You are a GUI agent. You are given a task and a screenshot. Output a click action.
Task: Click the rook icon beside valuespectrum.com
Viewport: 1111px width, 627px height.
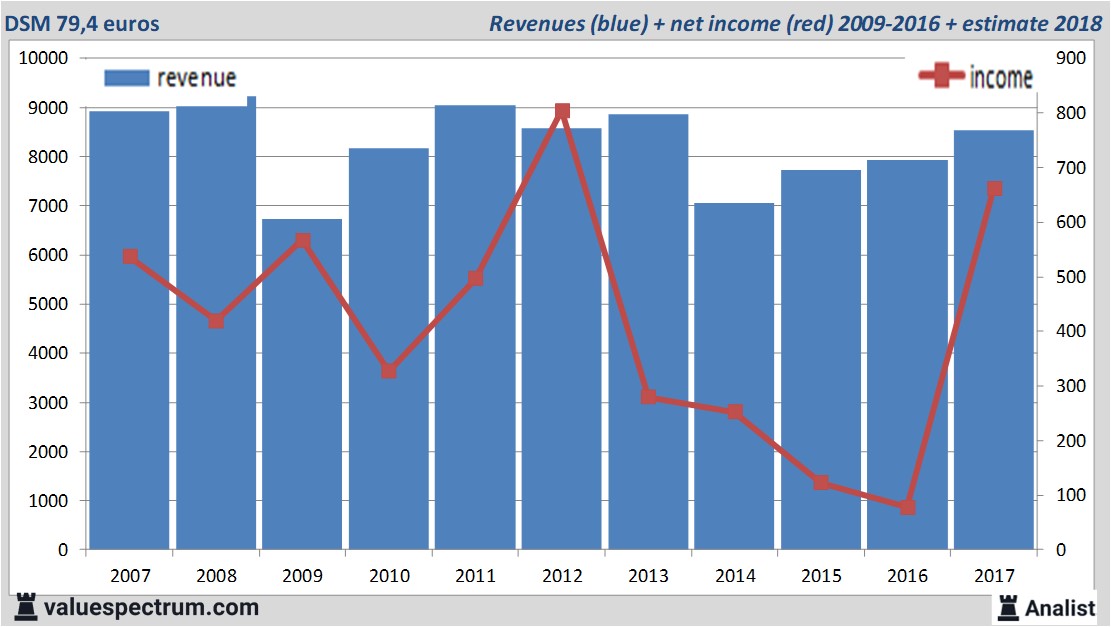click(x=25, y=607)
